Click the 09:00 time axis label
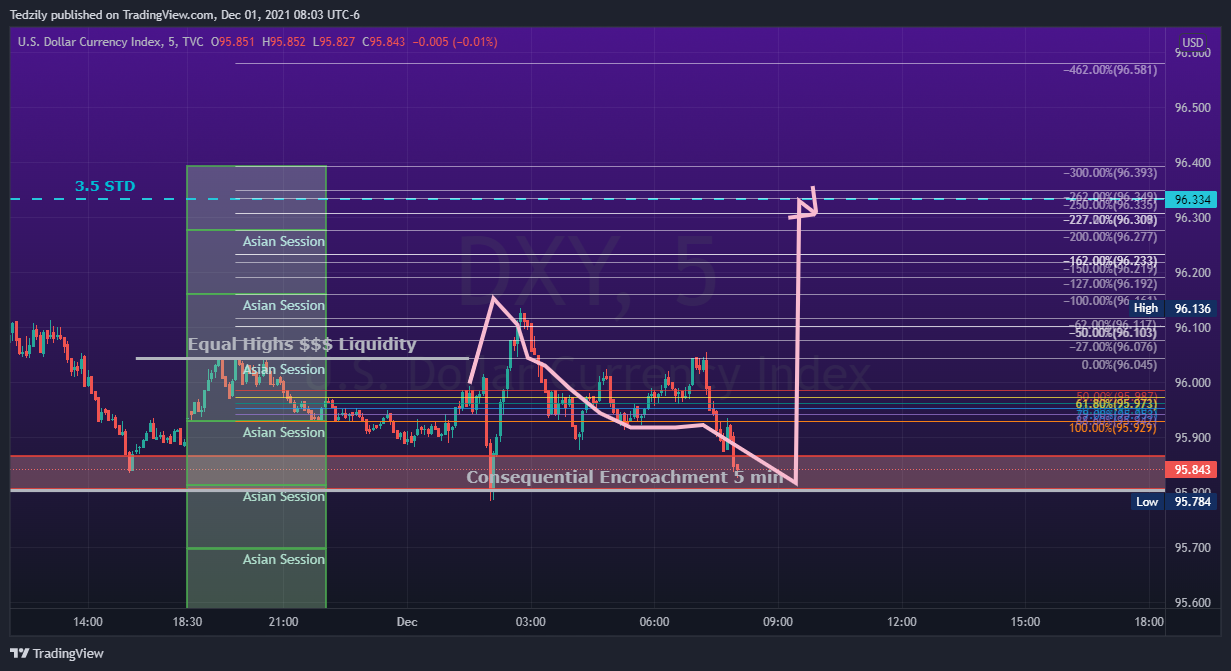 (778, 622)
